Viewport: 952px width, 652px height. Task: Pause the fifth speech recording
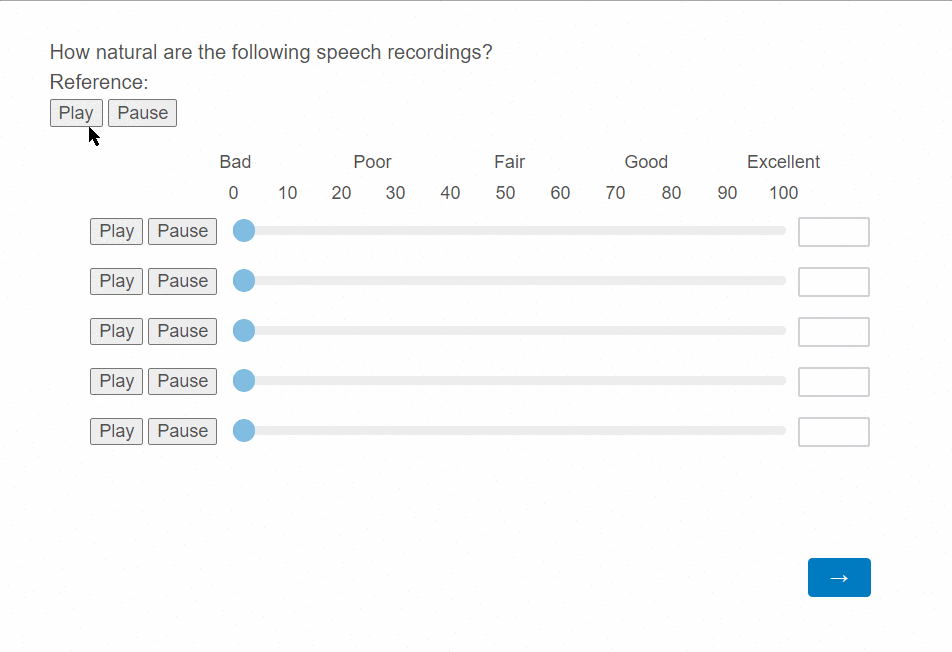[x=182, y=431]
